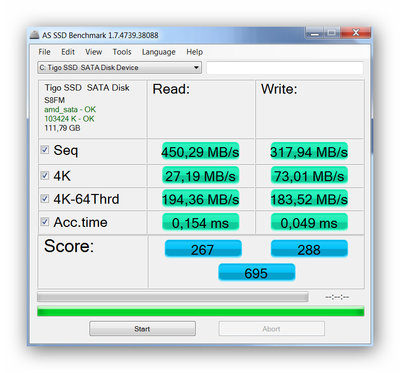Open the Tigo SSD drive selection dropdown

point(119,68)
